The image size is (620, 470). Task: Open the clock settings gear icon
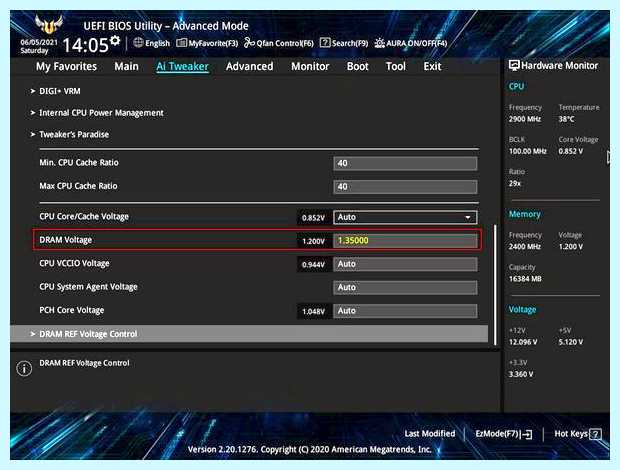115,41
